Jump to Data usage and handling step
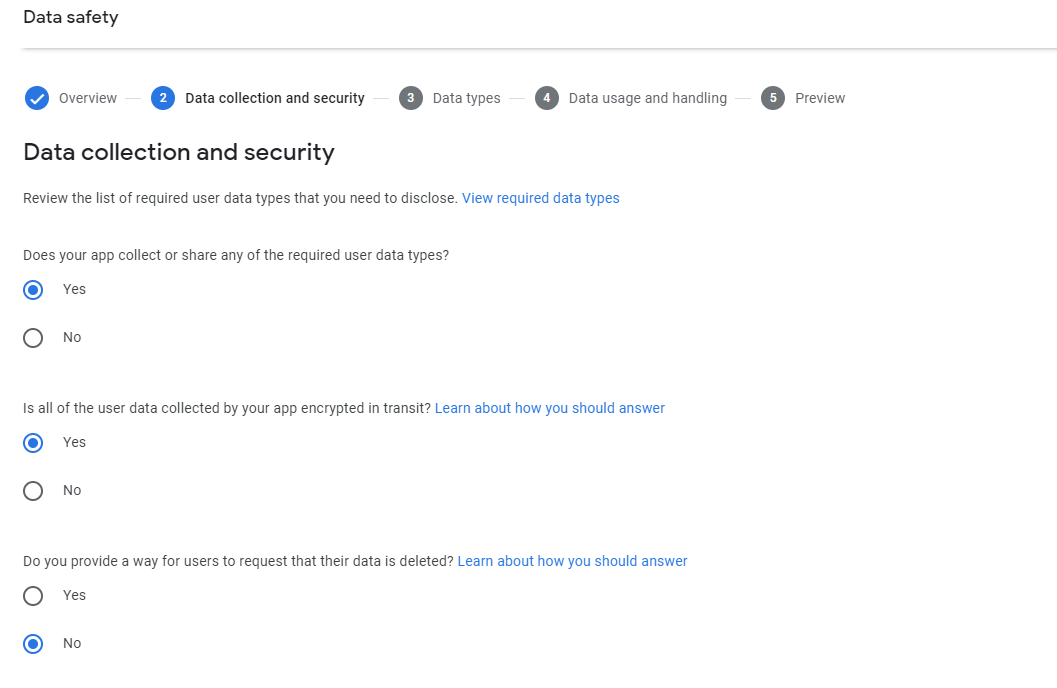This screenshot has width=1057, height=688. pos(648,98)
